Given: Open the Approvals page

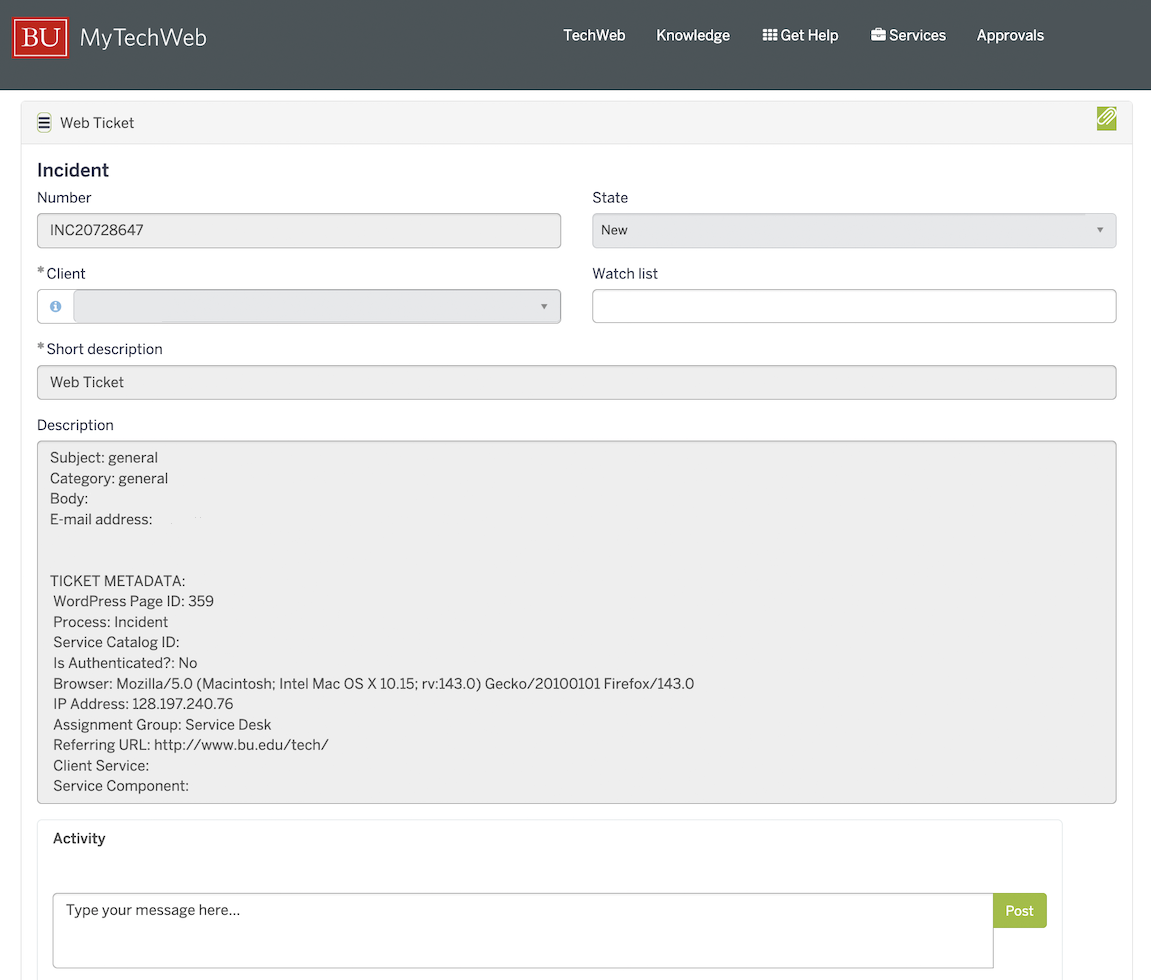Looking at the screenshot, I should pos(1010,35).
